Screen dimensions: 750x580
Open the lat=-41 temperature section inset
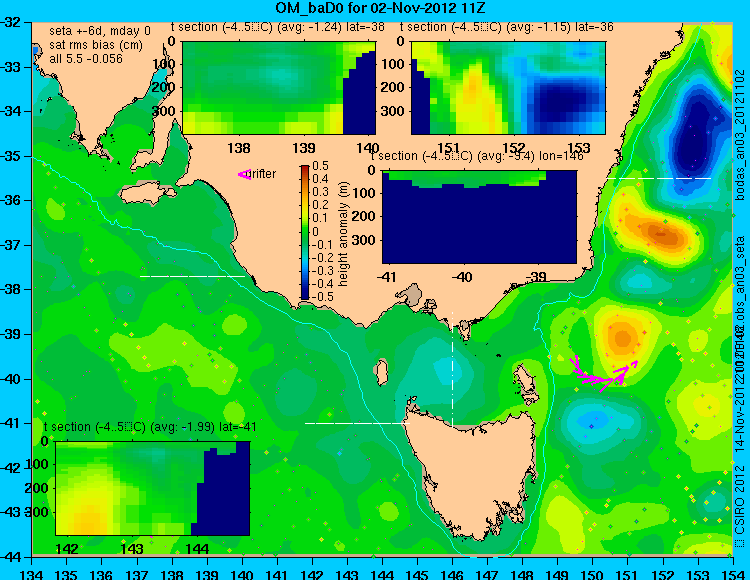(x=153, y=488)
